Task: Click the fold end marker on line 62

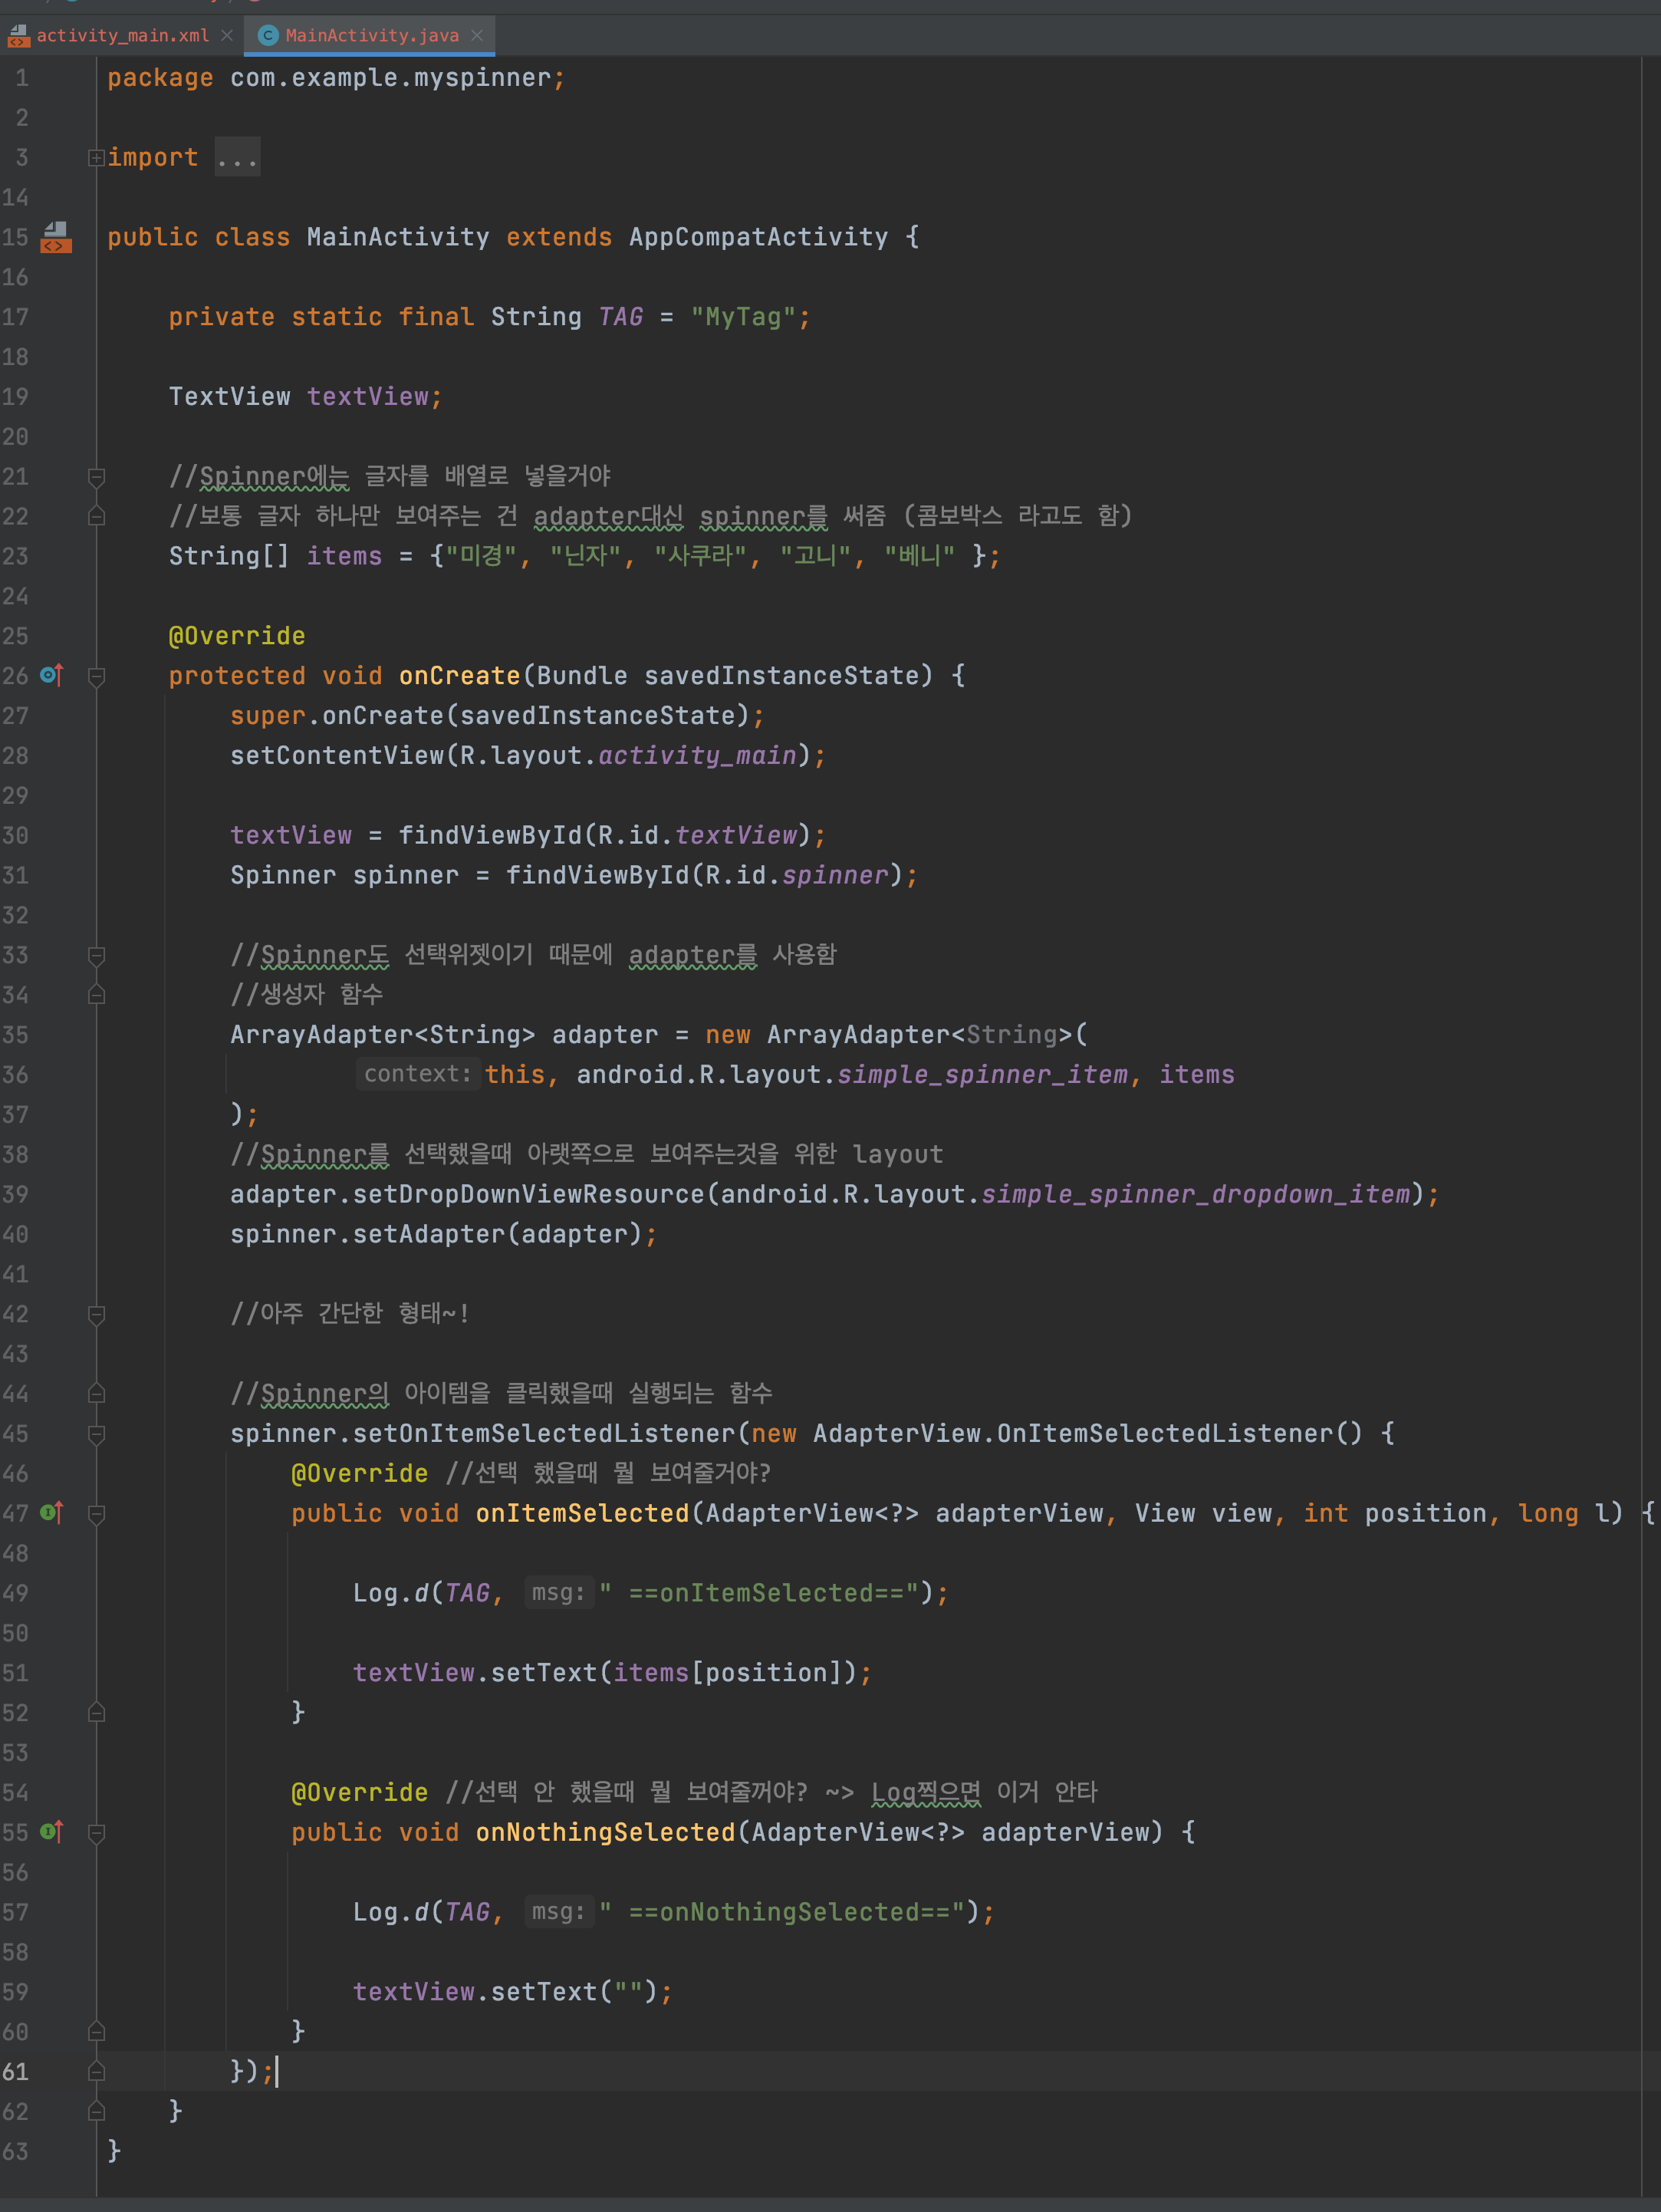Action: pyautogui.click(x=96, y=2111)
